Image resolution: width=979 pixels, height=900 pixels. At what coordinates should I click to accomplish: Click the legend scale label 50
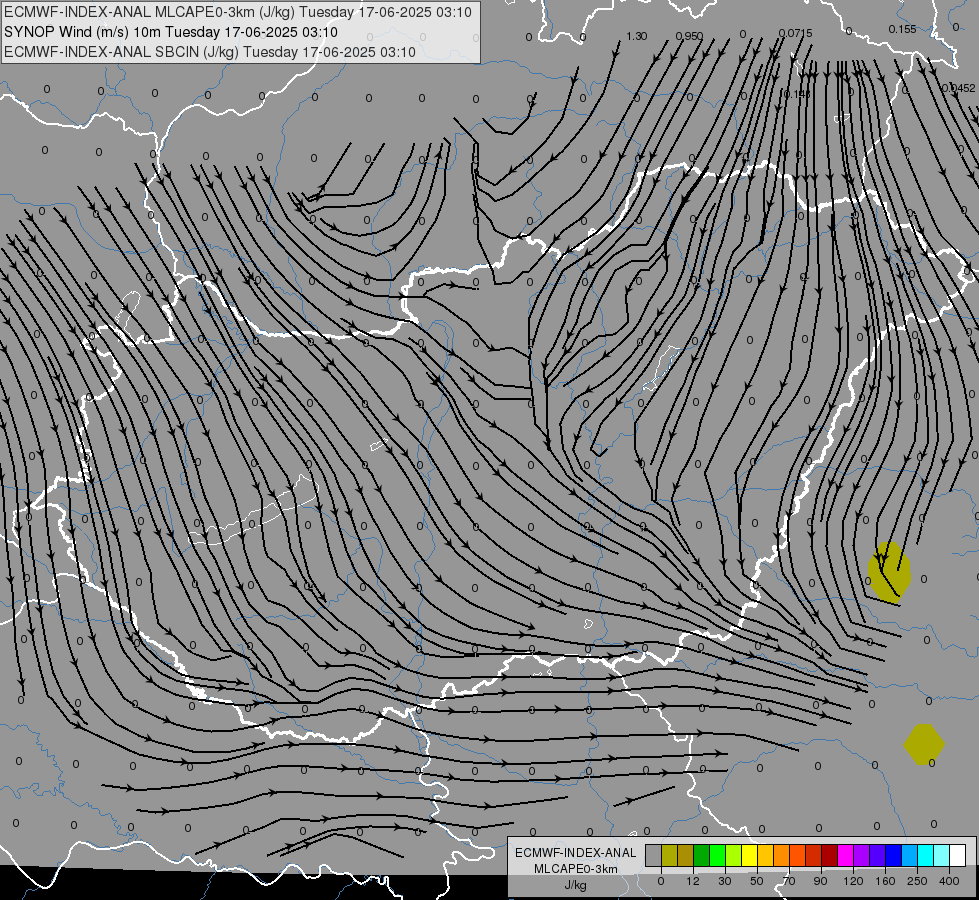click(757, 881)
